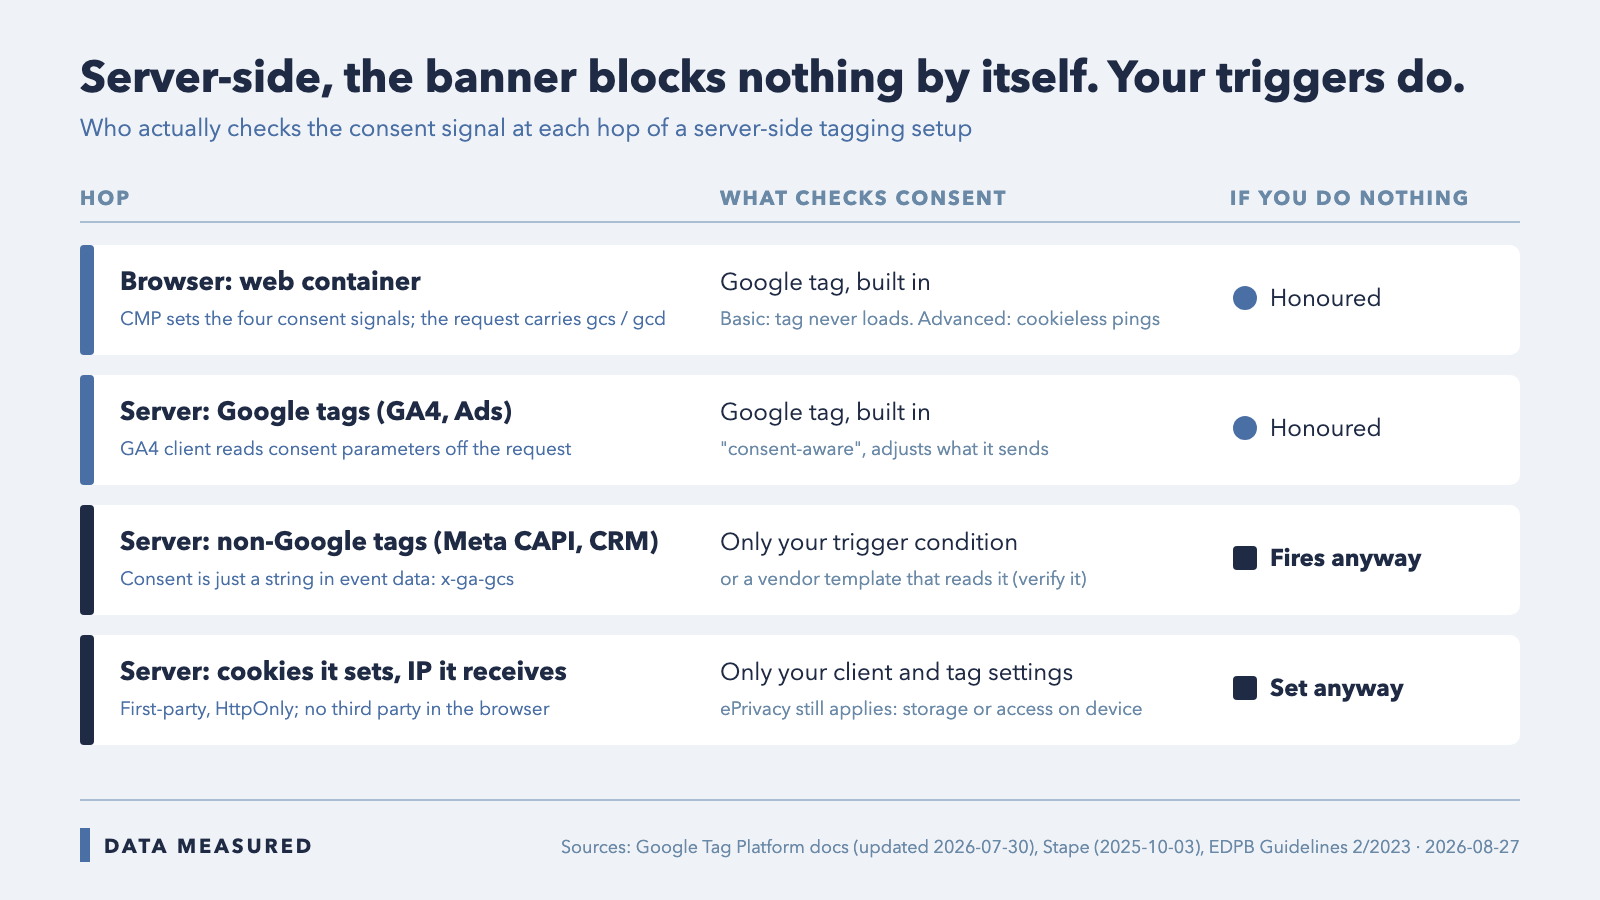Click Server: Google tags (GA4, Ads) title
Screen dimensions: 1600x900
[316, 411]
